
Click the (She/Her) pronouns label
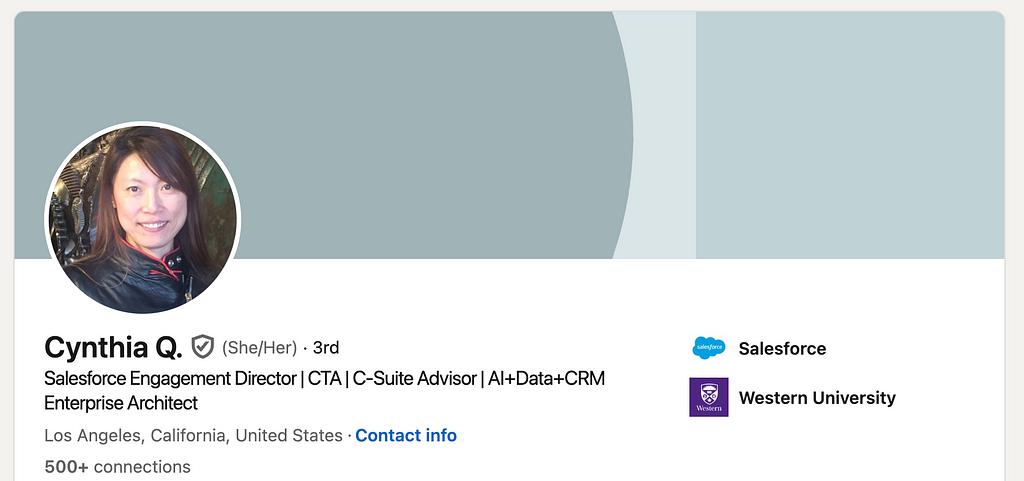tap(259, 347)
